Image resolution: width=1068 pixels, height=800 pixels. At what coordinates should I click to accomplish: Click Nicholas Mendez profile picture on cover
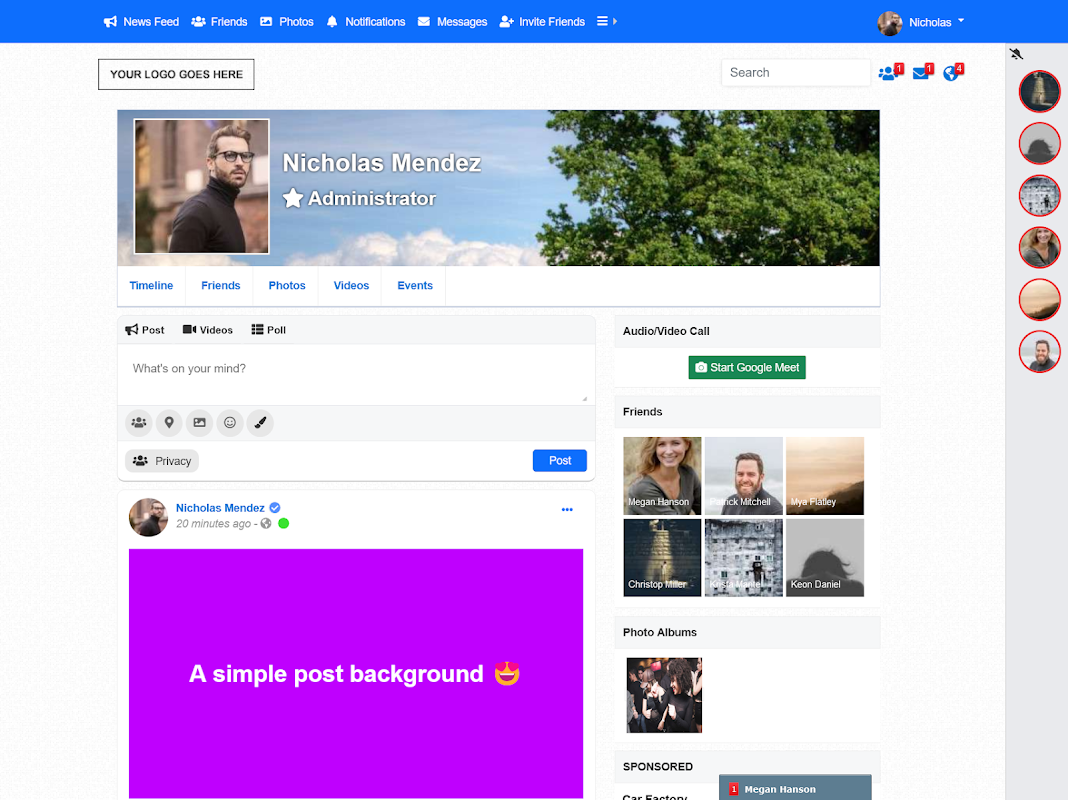point(202,186)
